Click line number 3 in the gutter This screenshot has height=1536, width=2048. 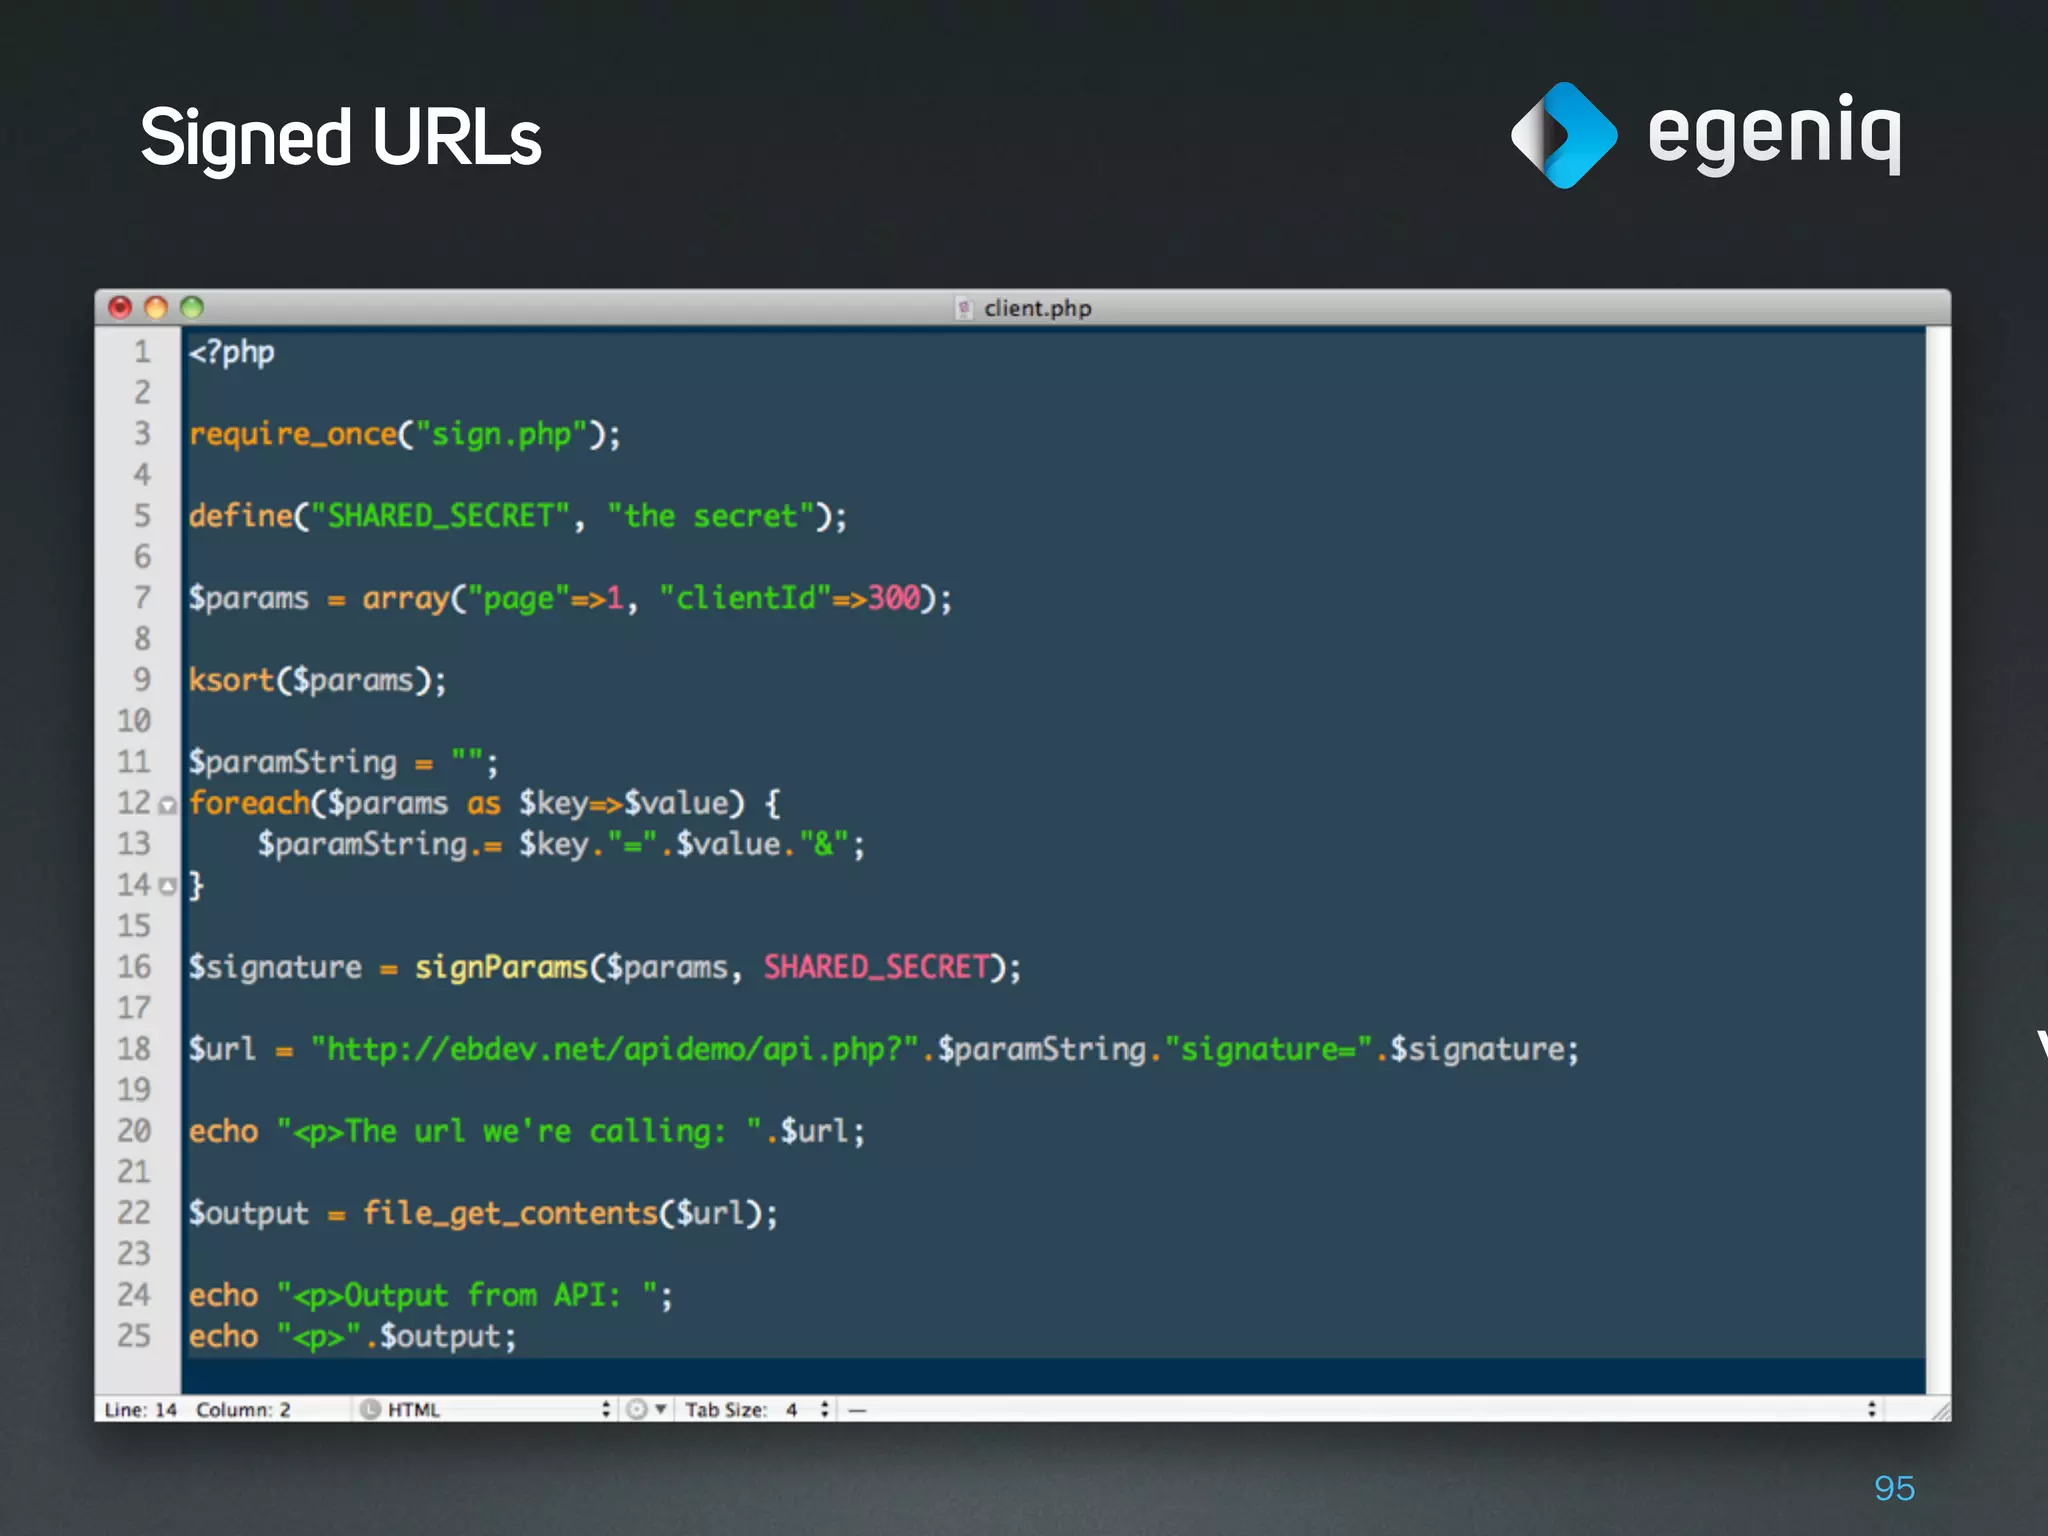(x=142, y=434)
